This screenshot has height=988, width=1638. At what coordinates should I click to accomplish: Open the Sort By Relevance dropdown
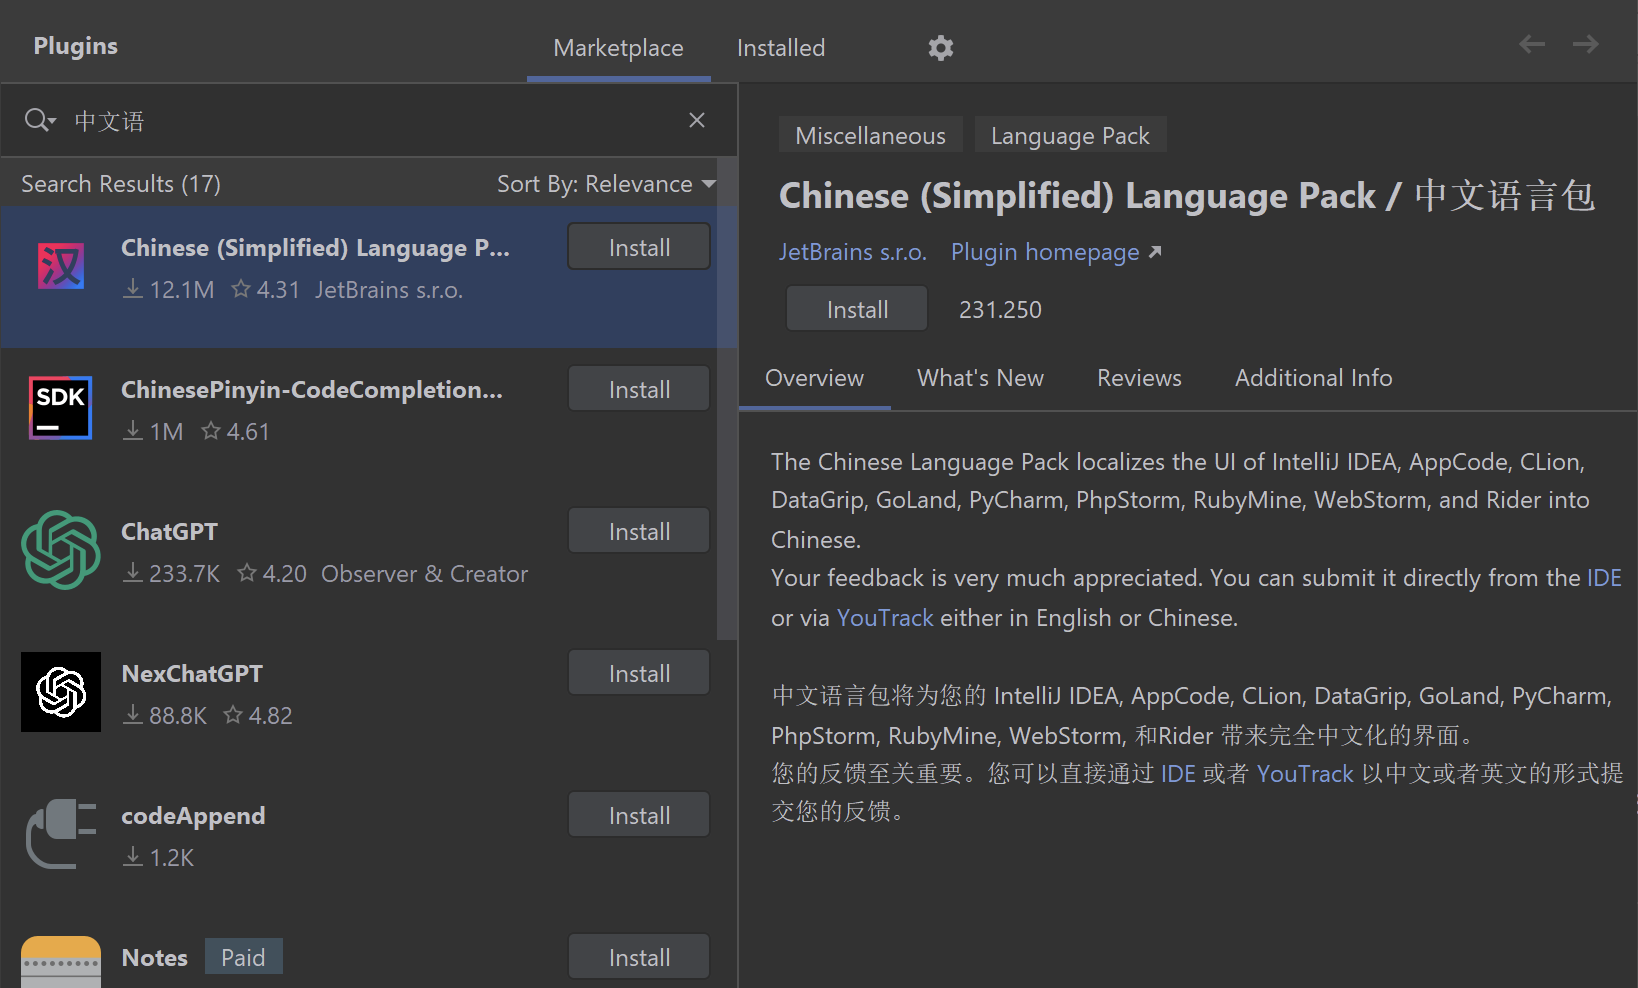606,184
